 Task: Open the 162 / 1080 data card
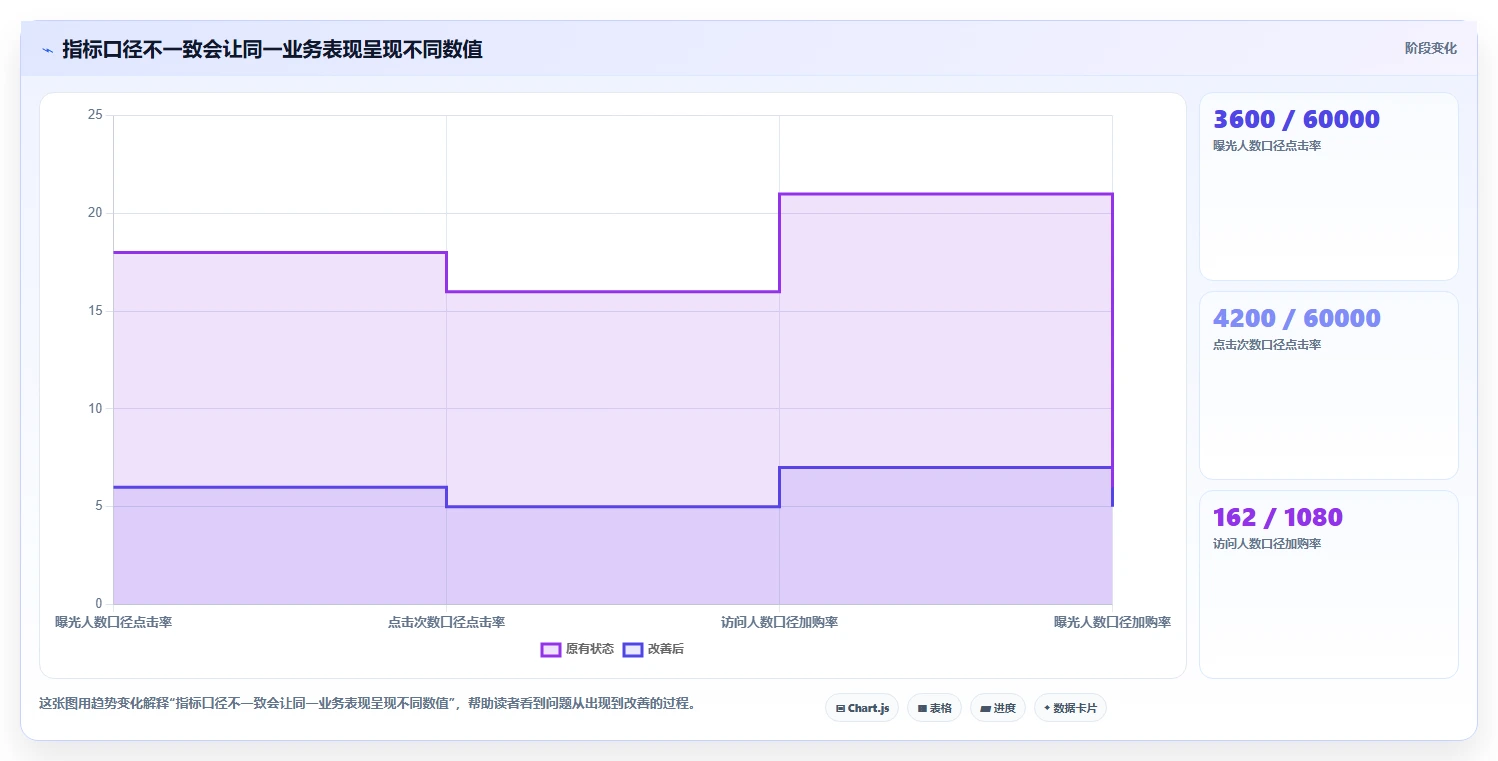[1329, 584]
